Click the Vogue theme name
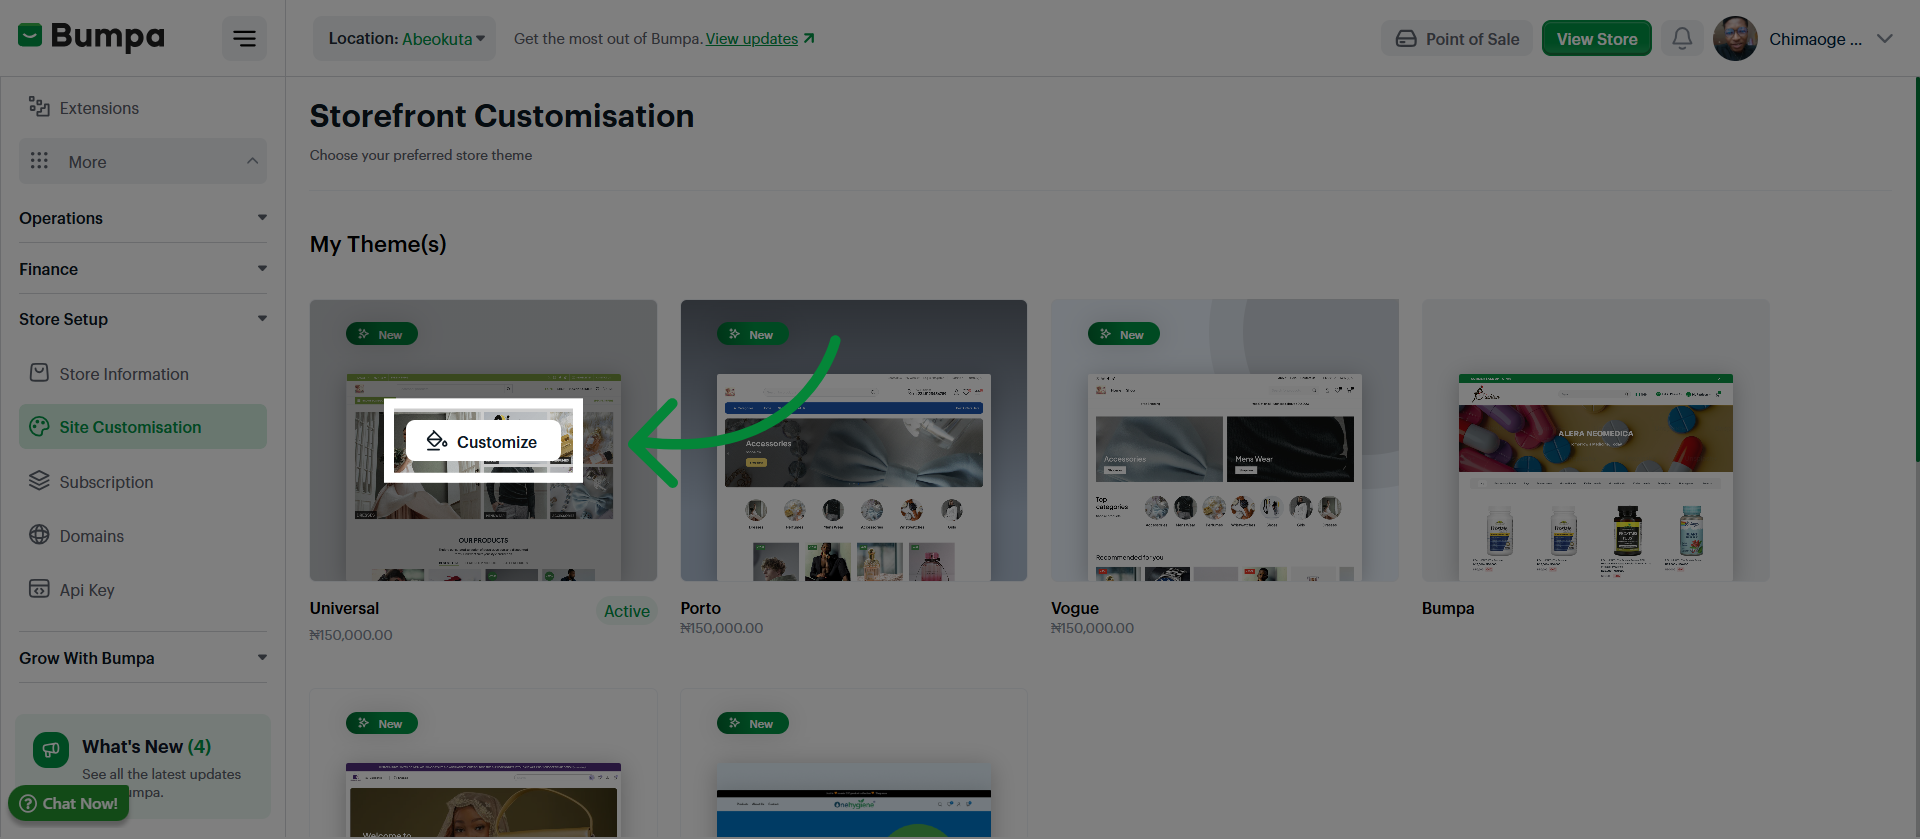The image size is (1920, 839). click(x=1075, y=608)
